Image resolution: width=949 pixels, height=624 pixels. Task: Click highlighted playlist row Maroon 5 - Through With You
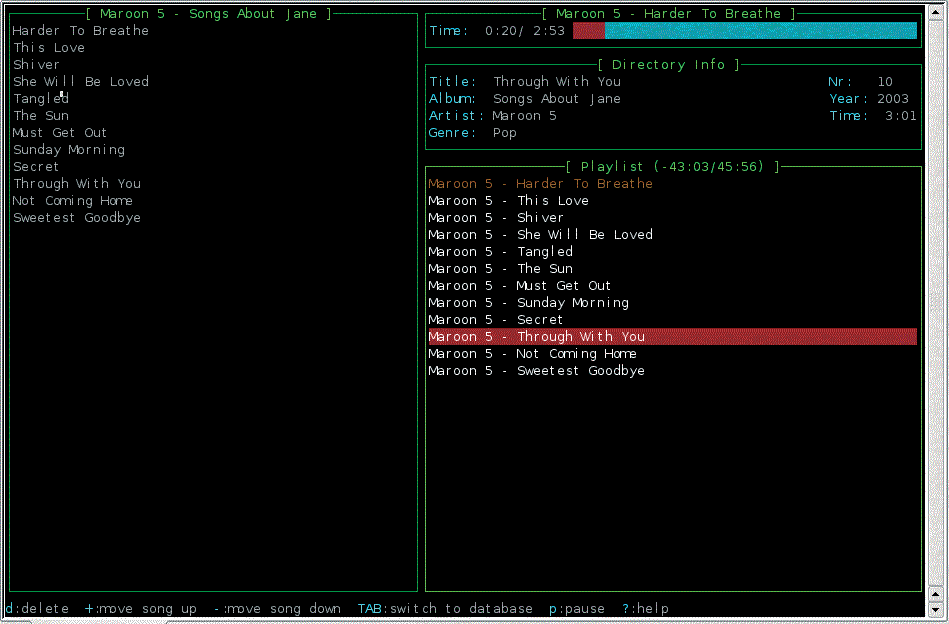672,337
